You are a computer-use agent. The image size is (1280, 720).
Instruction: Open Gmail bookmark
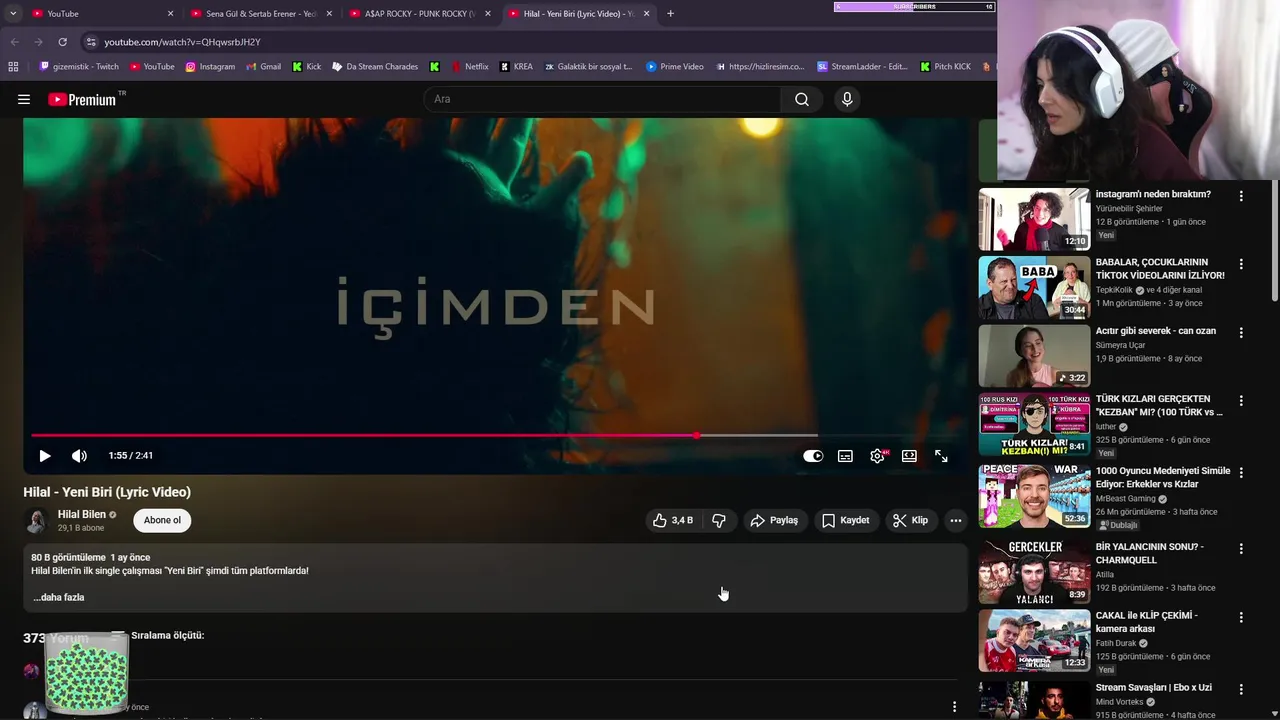coord(263,67)
